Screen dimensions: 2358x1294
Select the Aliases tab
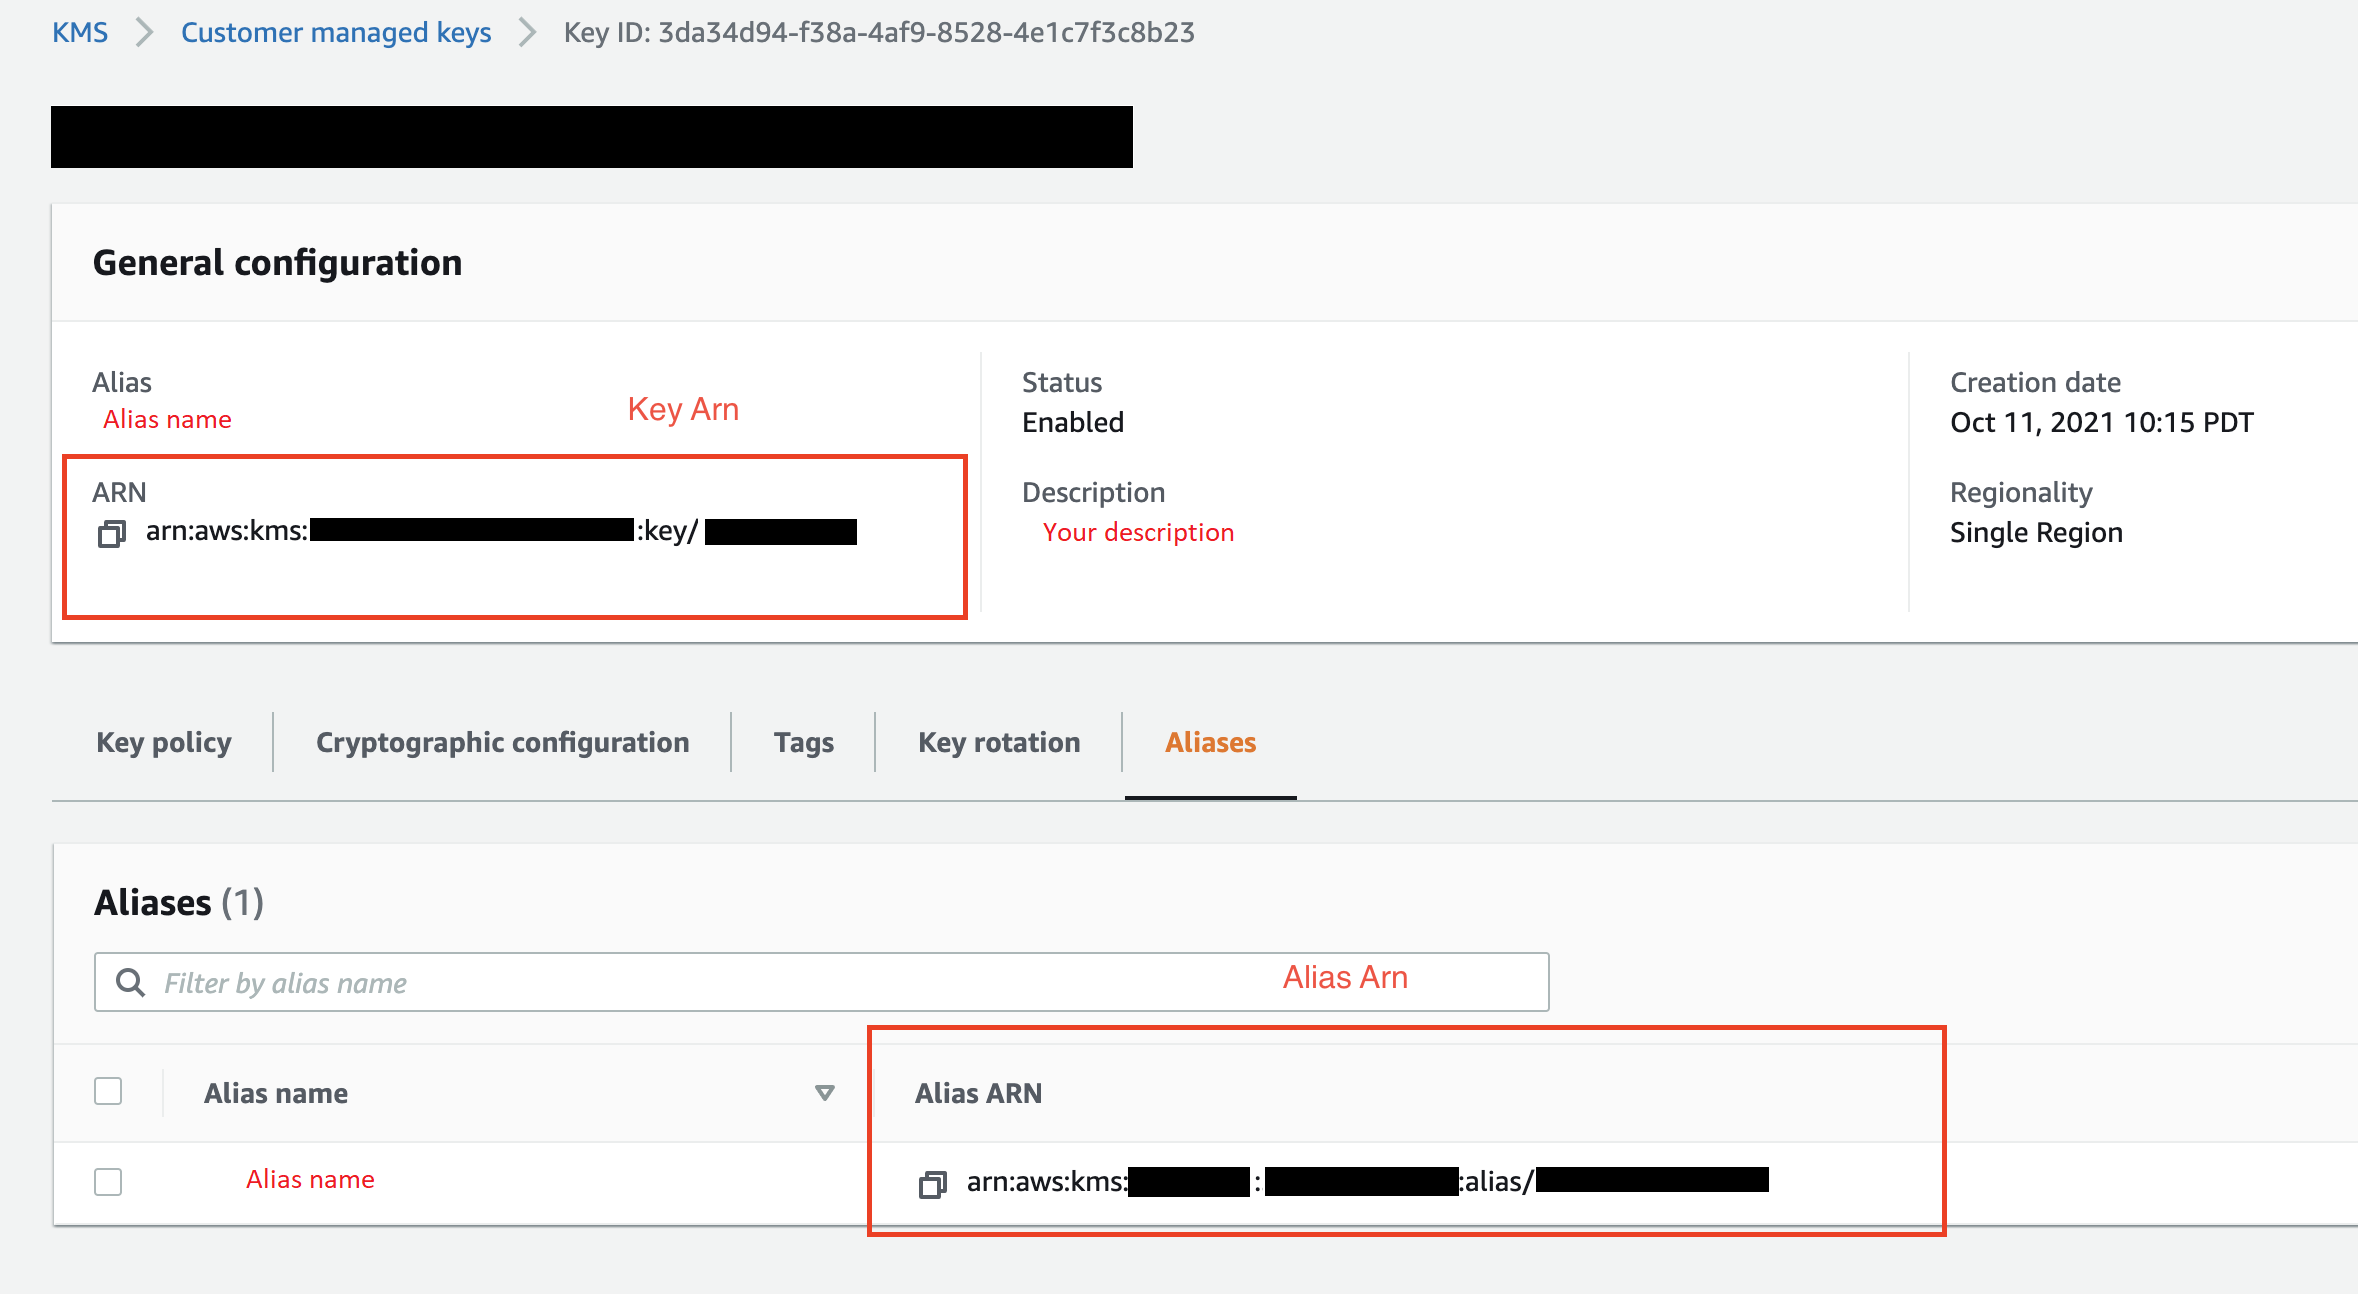1210,742
